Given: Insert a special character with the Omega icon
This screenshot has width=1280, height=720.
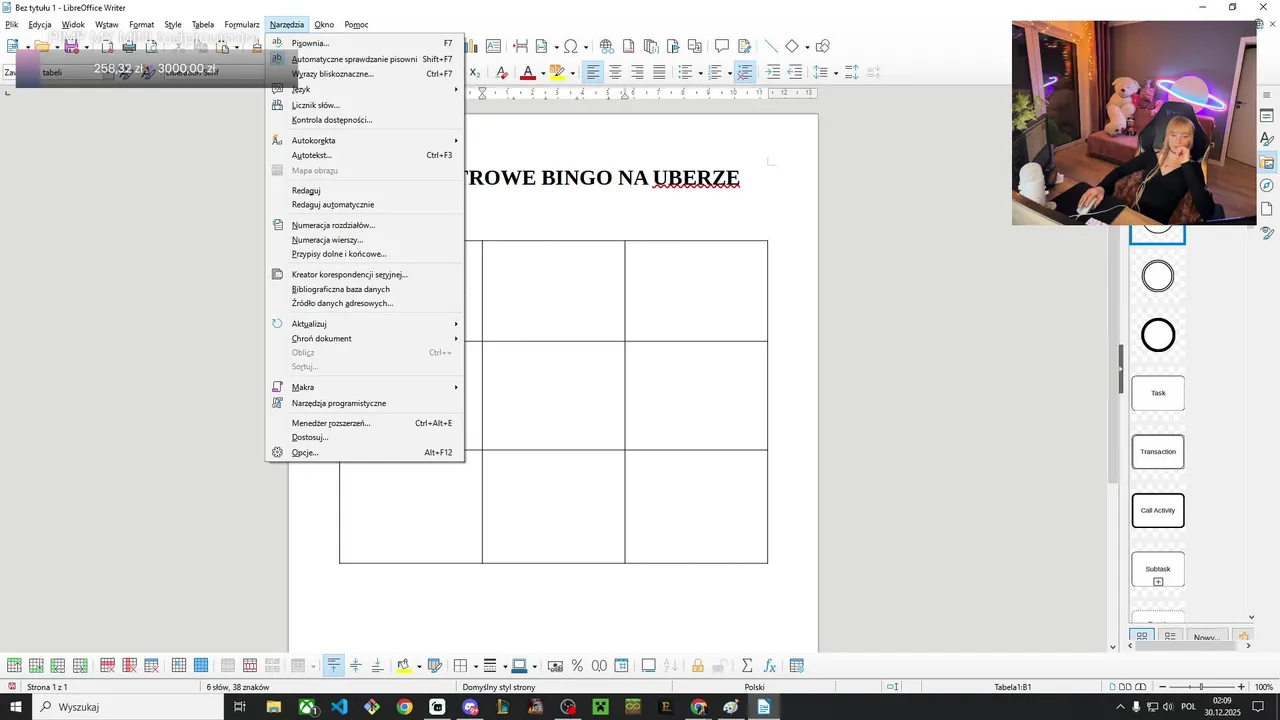Looking at the screenshot, I should click(x=571, y=46).
